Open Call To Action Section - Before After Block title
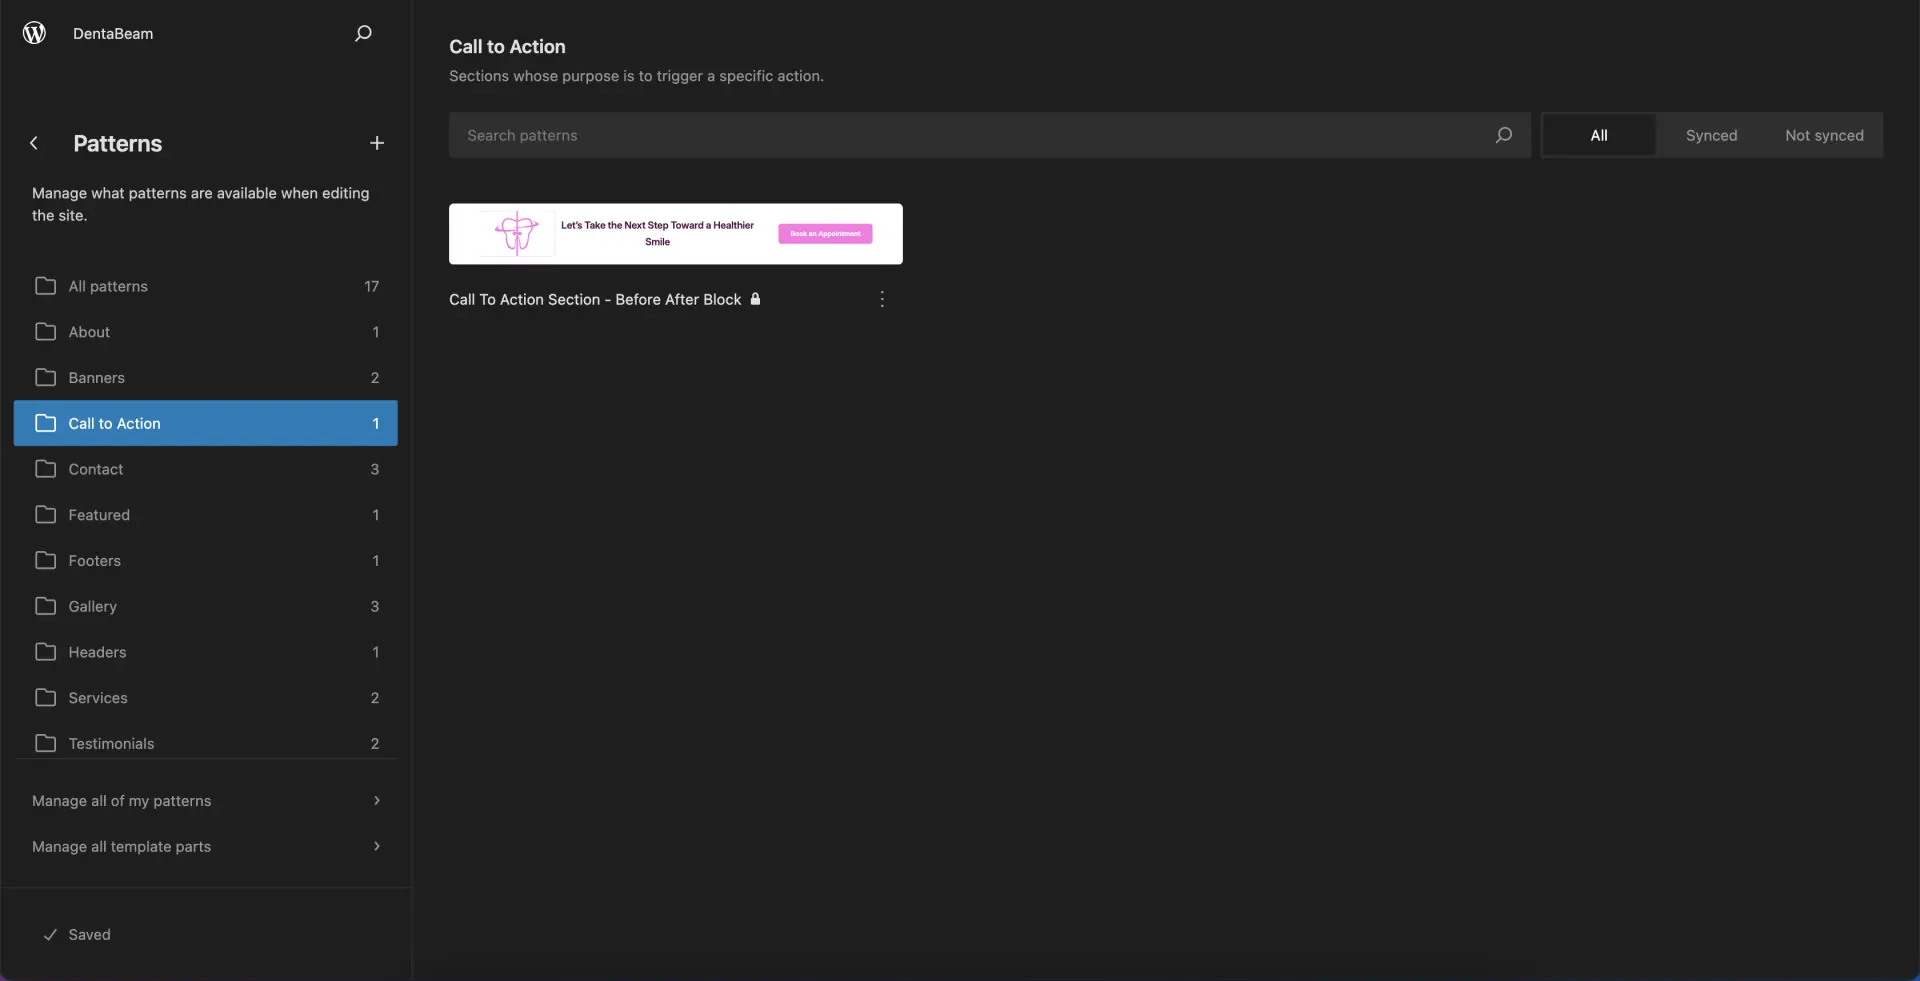Screen dimensions: 1920x981 point(595,299)
